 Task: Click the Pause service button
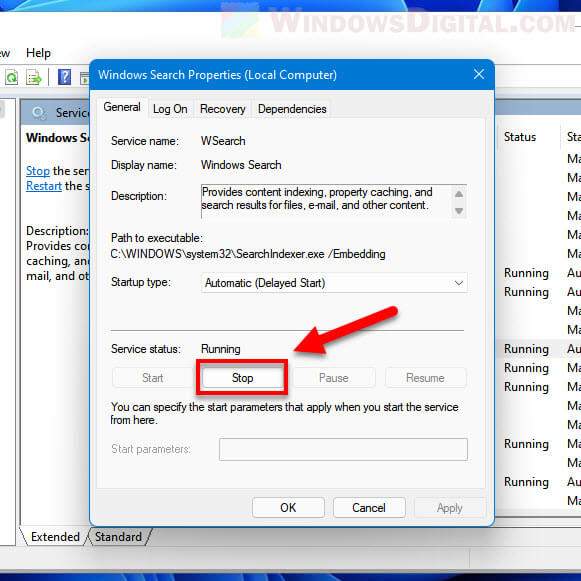[x=333, y=378]
